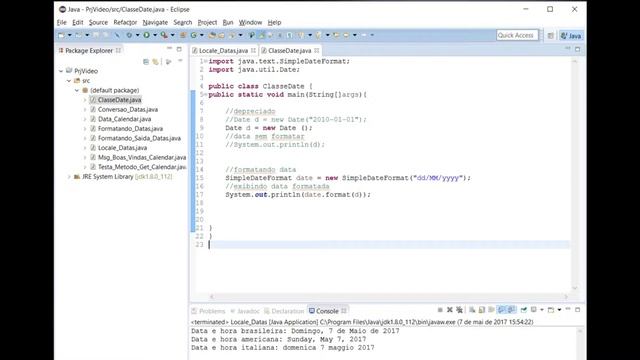Collapse the src folder node
Screen dimensions: 640x360
(x=69, y=81)
